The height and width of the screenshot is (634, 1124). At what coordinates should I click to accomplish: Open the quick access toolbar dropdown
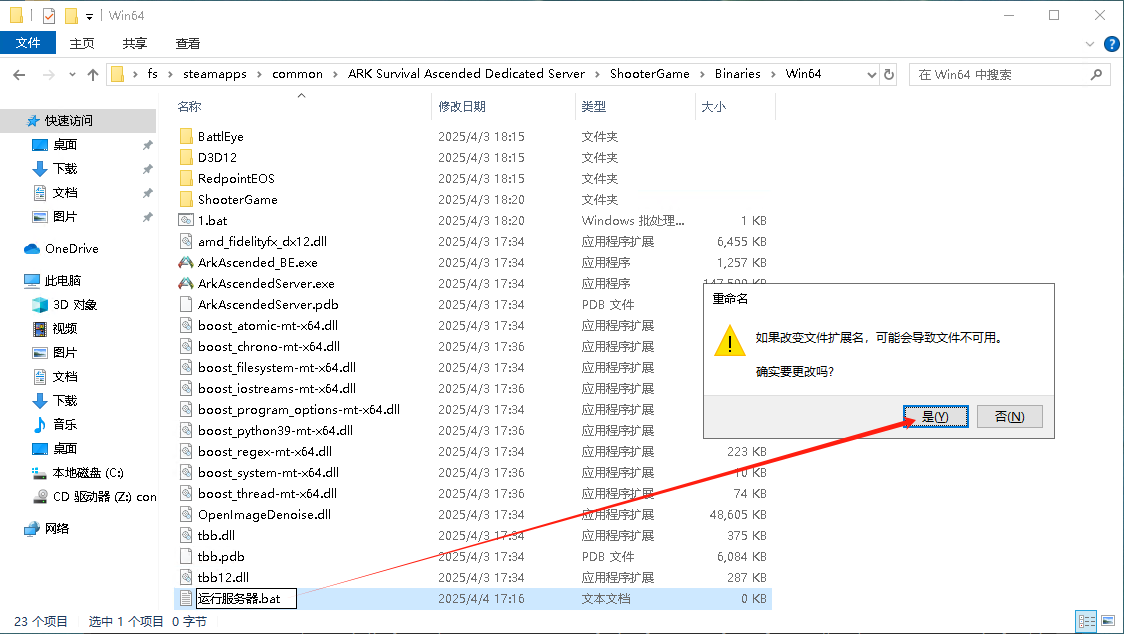(90, 16)
